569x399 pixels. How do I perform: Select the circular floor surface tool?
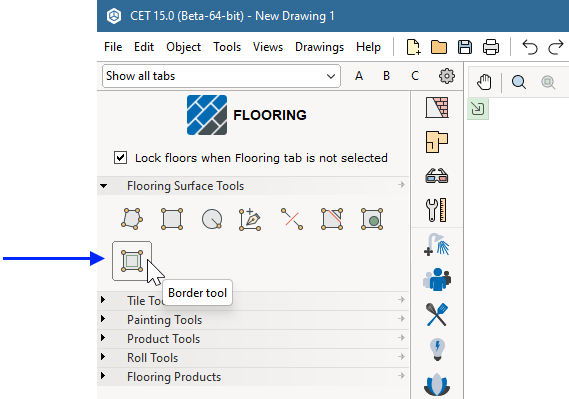coord(212,219)
